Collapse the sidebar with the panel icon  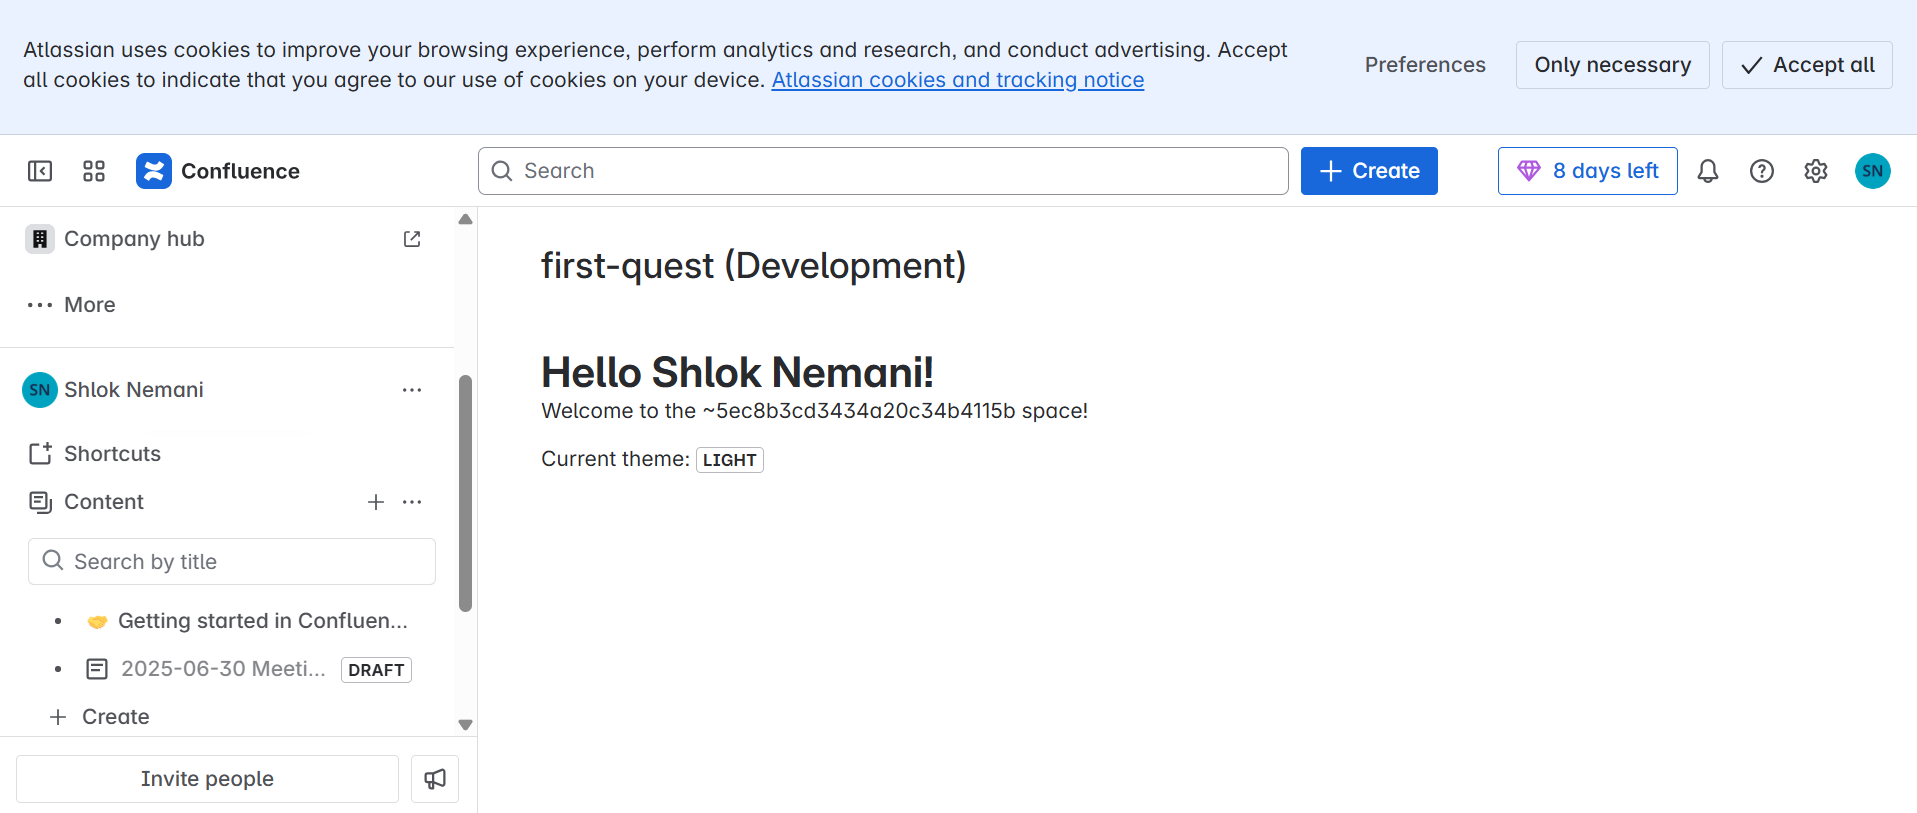pos(40,171)
